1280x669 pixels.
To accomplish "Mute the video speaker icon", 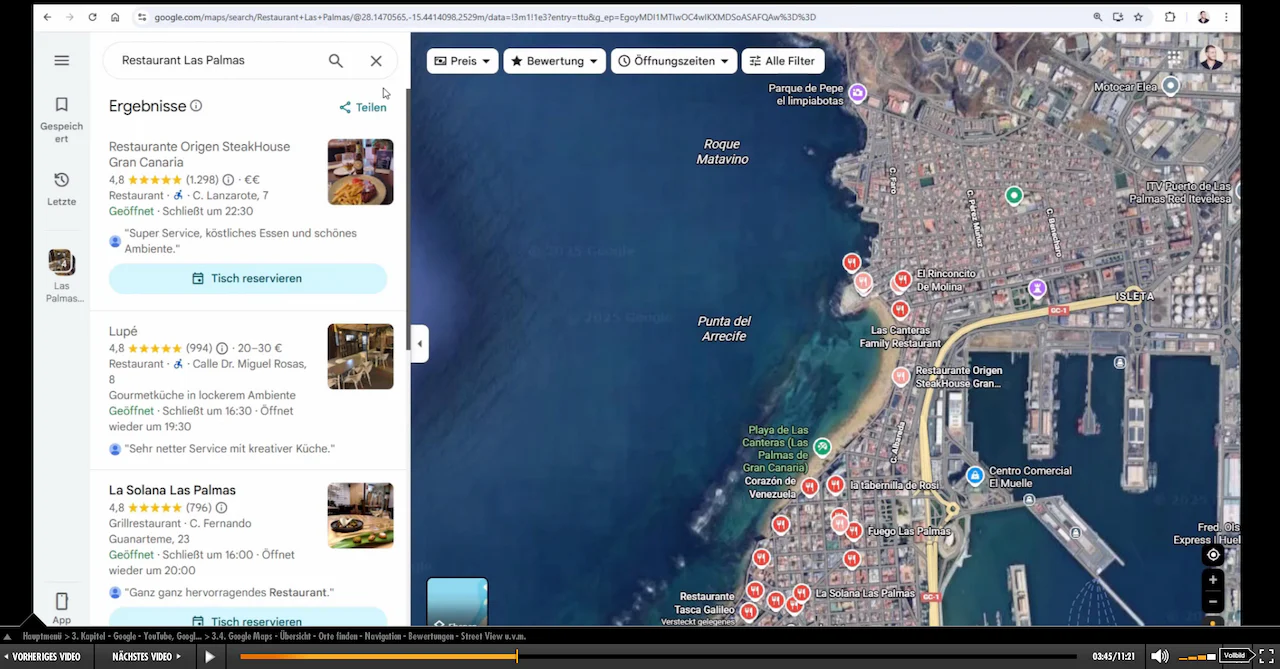I will click(1159, 656).
